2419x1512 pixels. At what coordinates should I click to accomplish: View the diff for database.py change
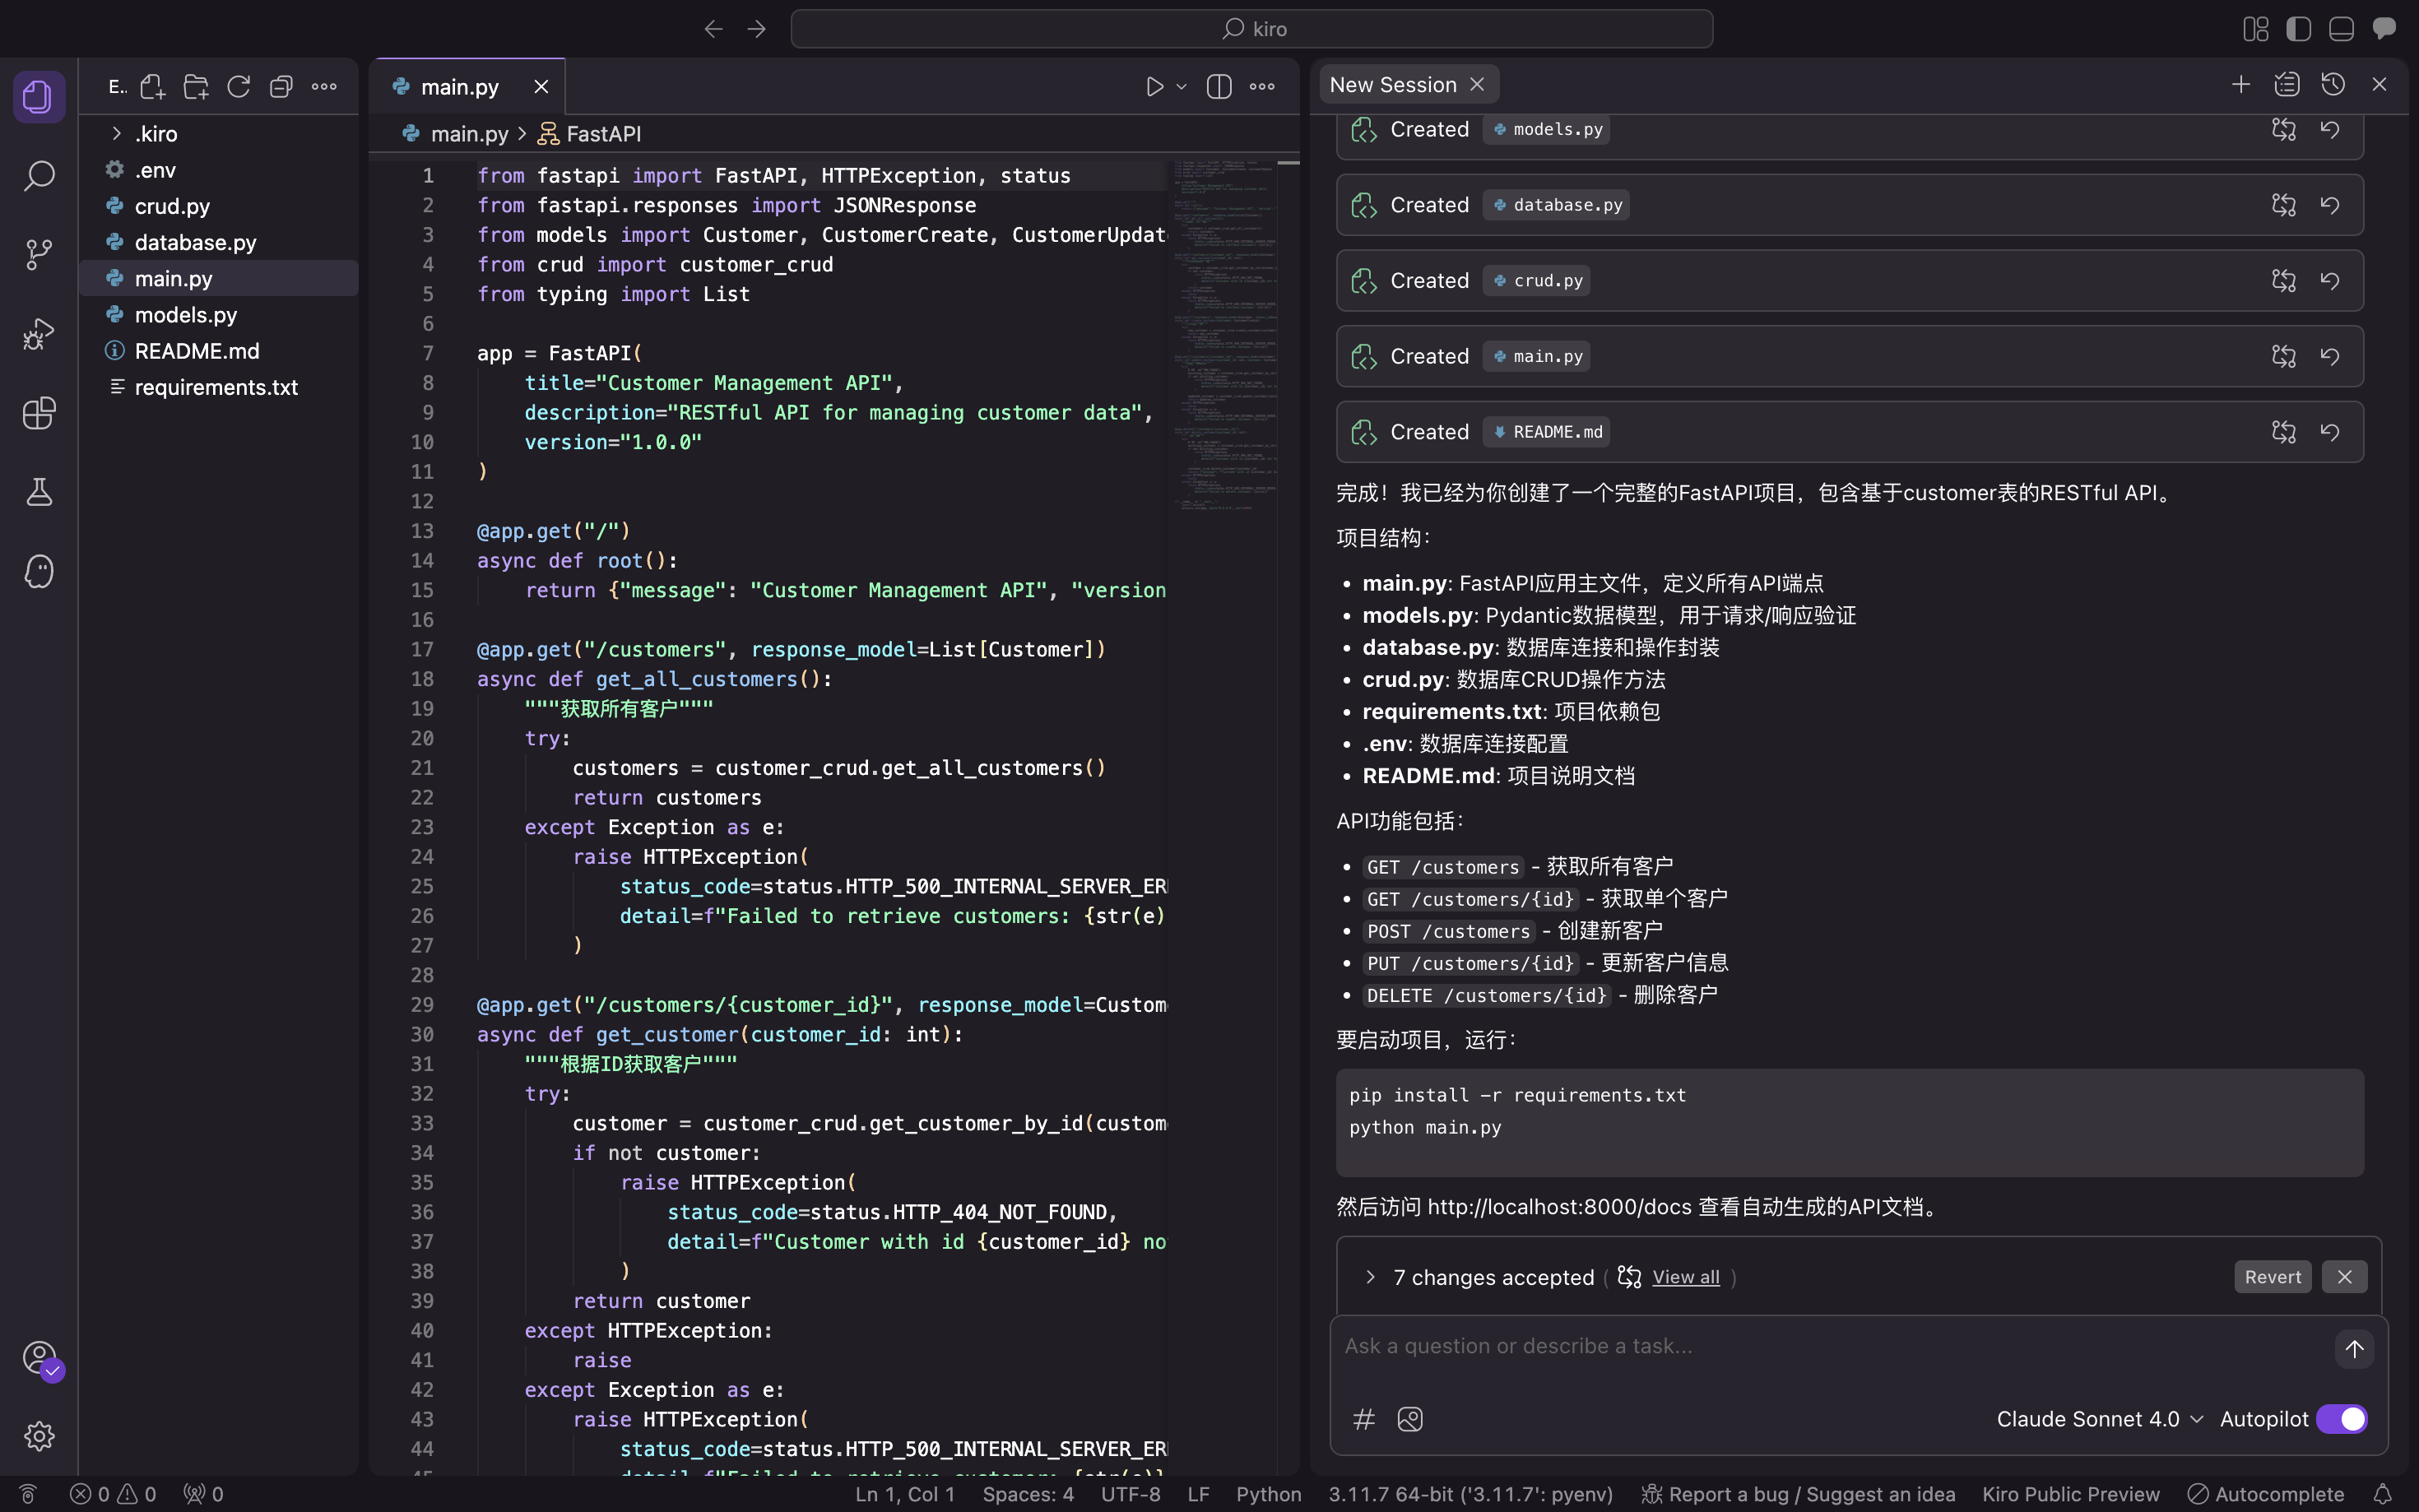pos(2284,205)
